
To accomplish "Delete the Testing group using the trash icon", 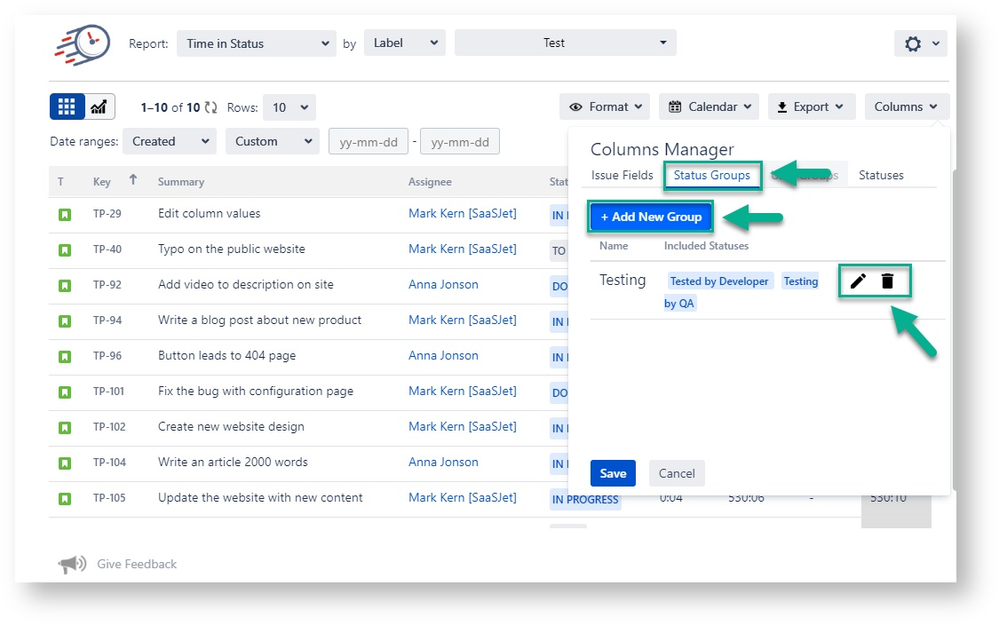I will pos(888,281).
